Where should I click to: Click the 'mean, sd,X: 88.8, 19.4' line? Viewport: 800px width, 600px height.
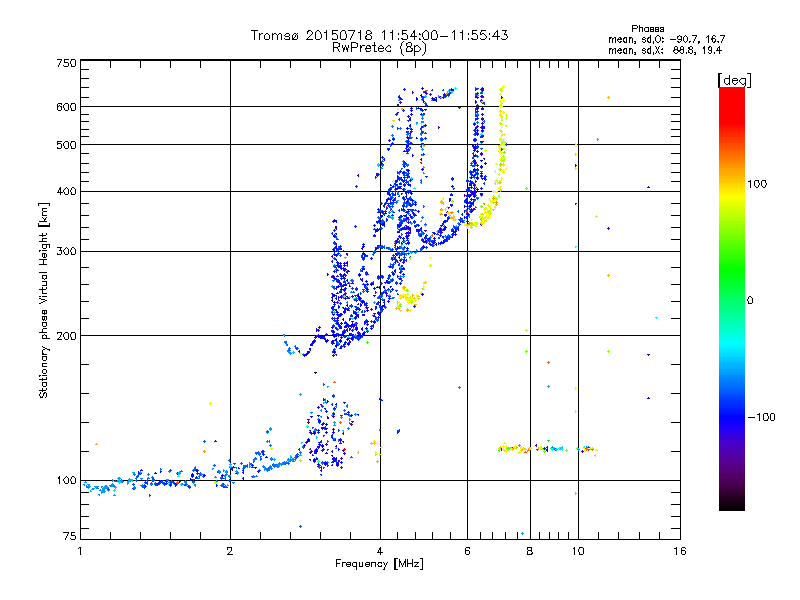point(665,50)
